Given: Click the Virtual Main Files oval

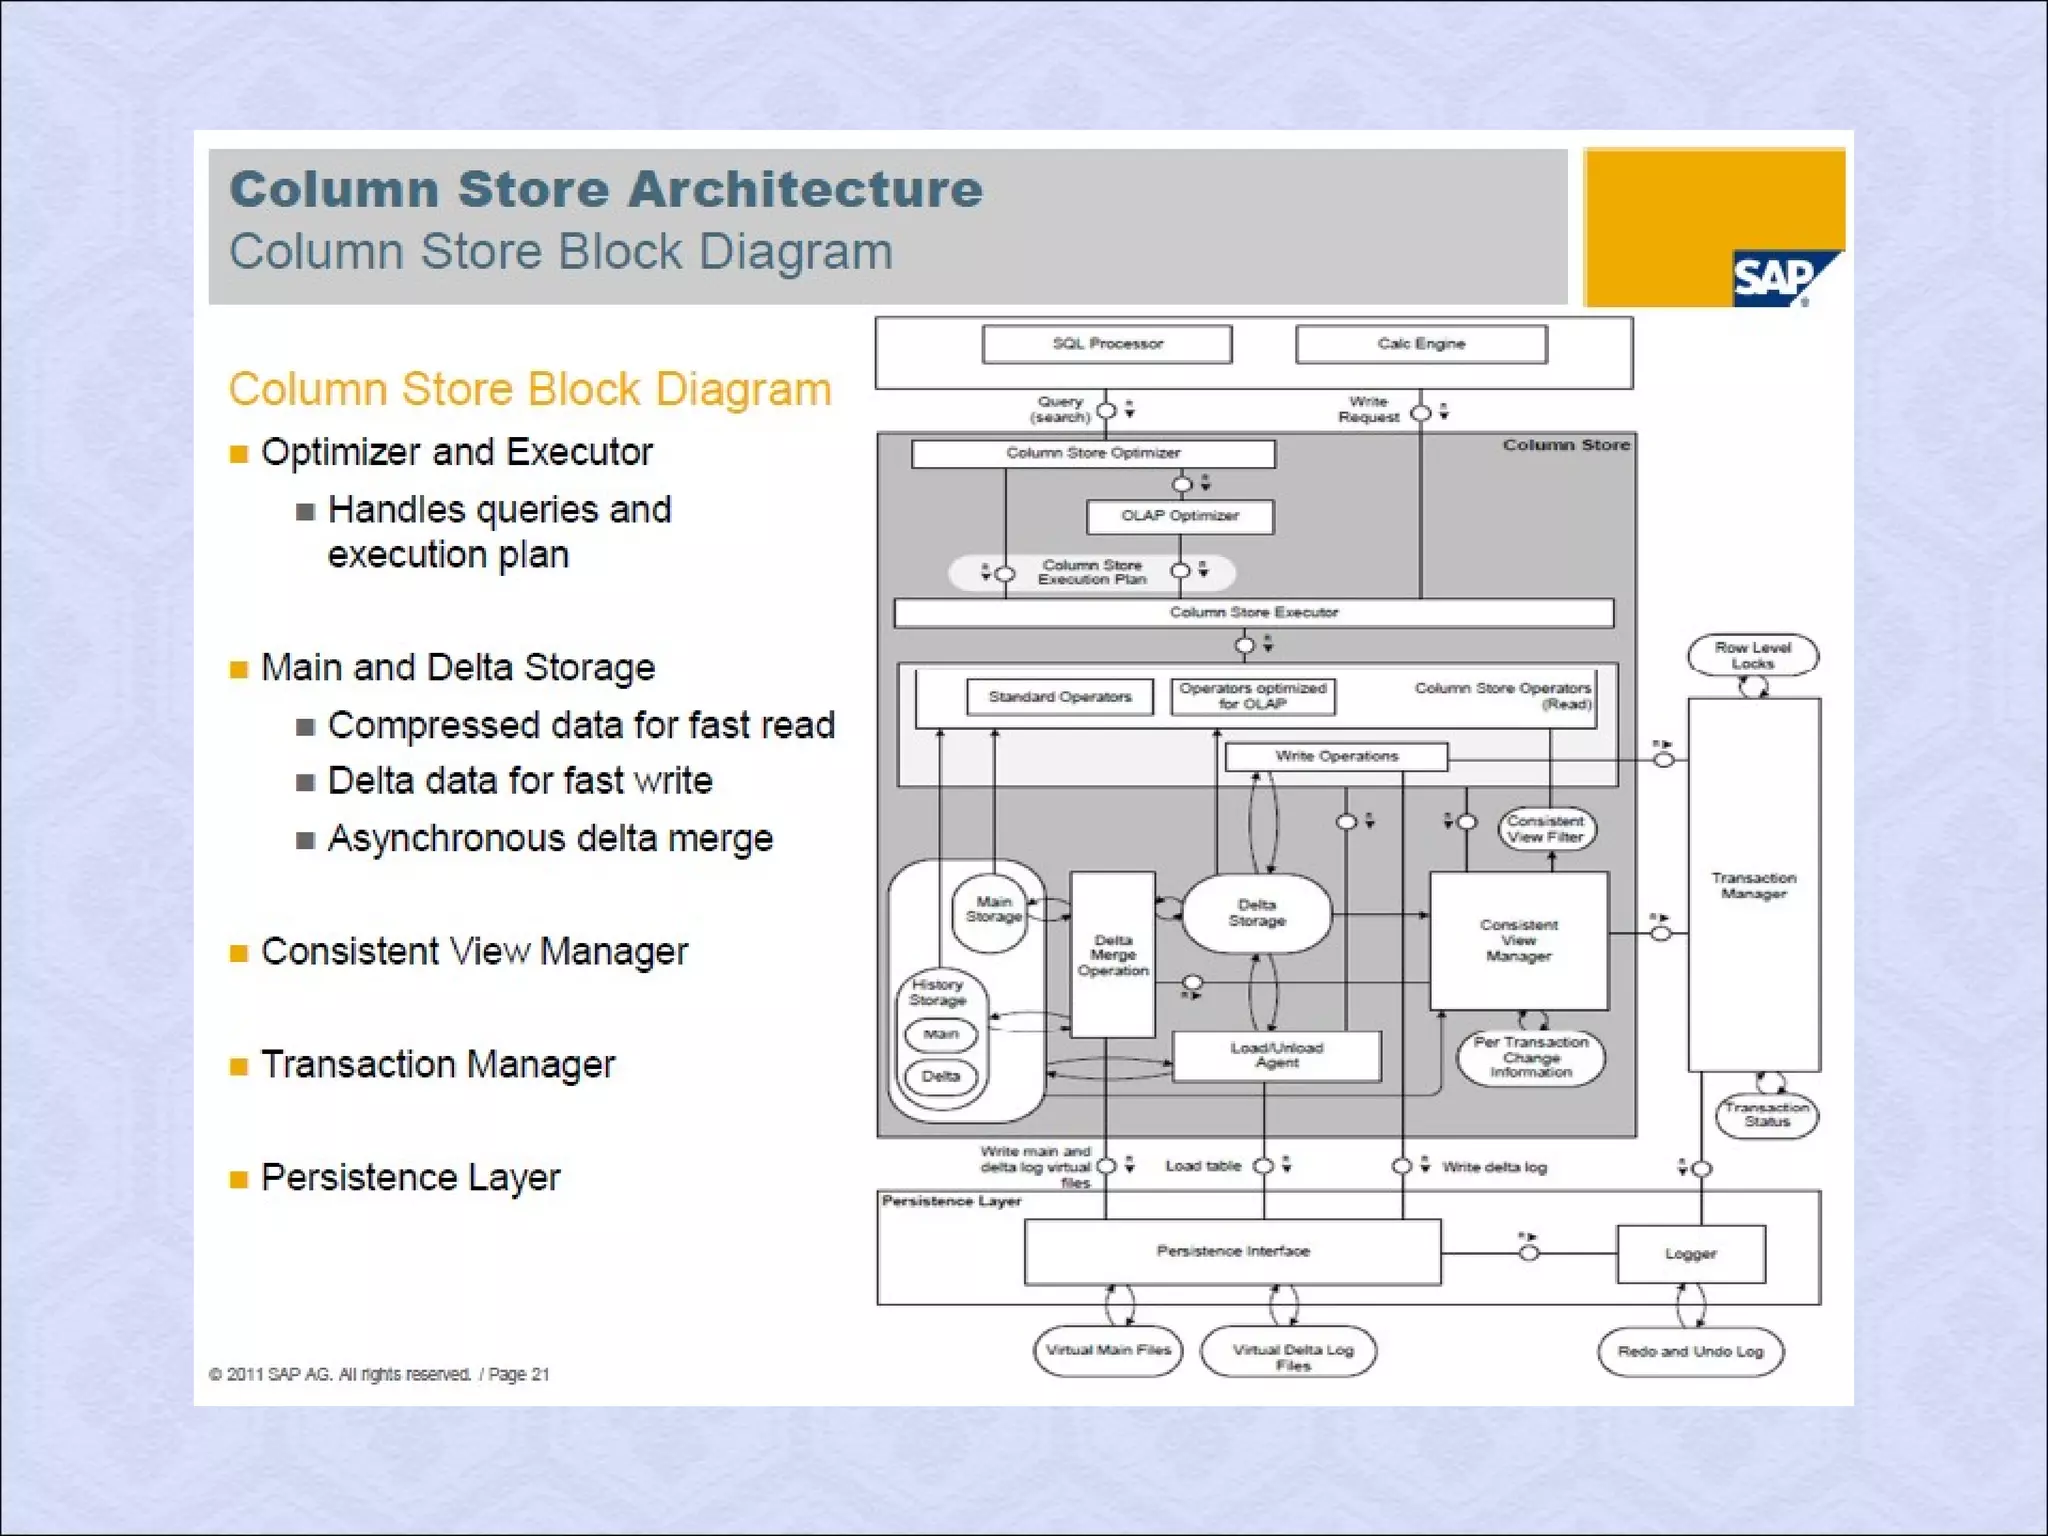Looking at the screenshot, I should (1107, 1350).
